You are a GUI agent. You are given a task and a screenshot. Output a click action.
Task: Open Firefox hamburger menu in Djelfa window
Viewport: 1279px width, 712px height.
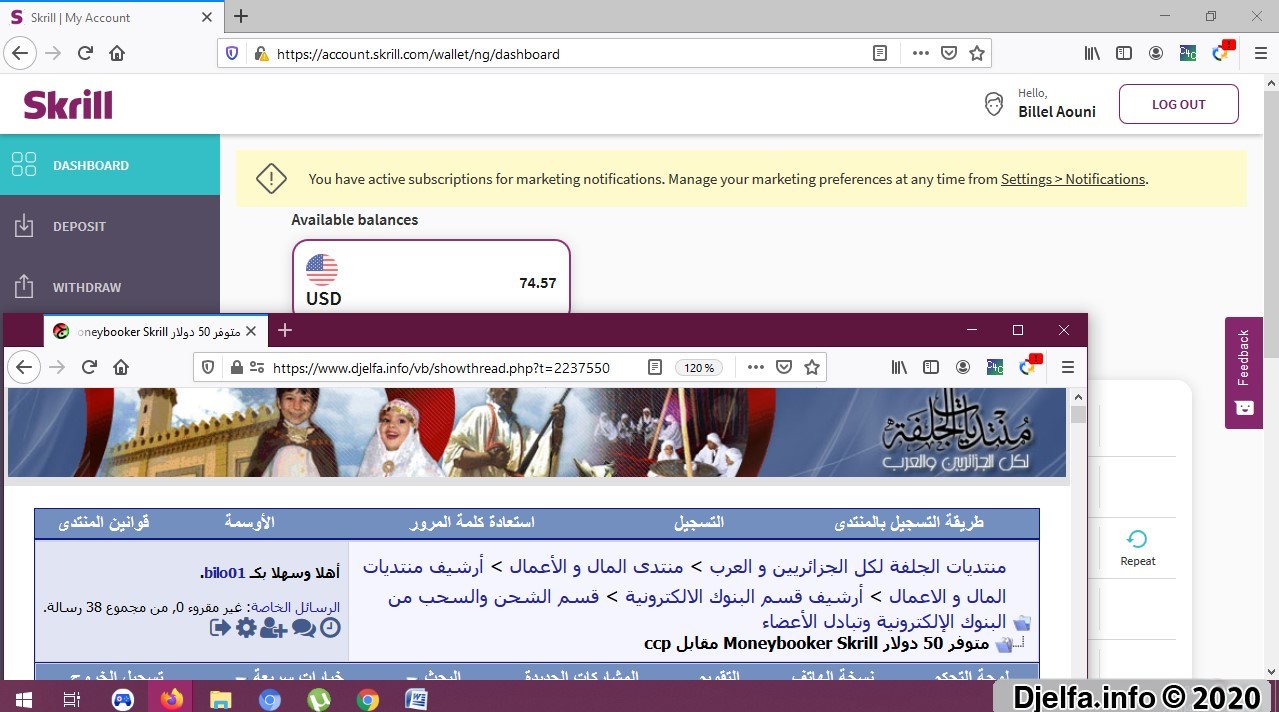[1067, 367]
